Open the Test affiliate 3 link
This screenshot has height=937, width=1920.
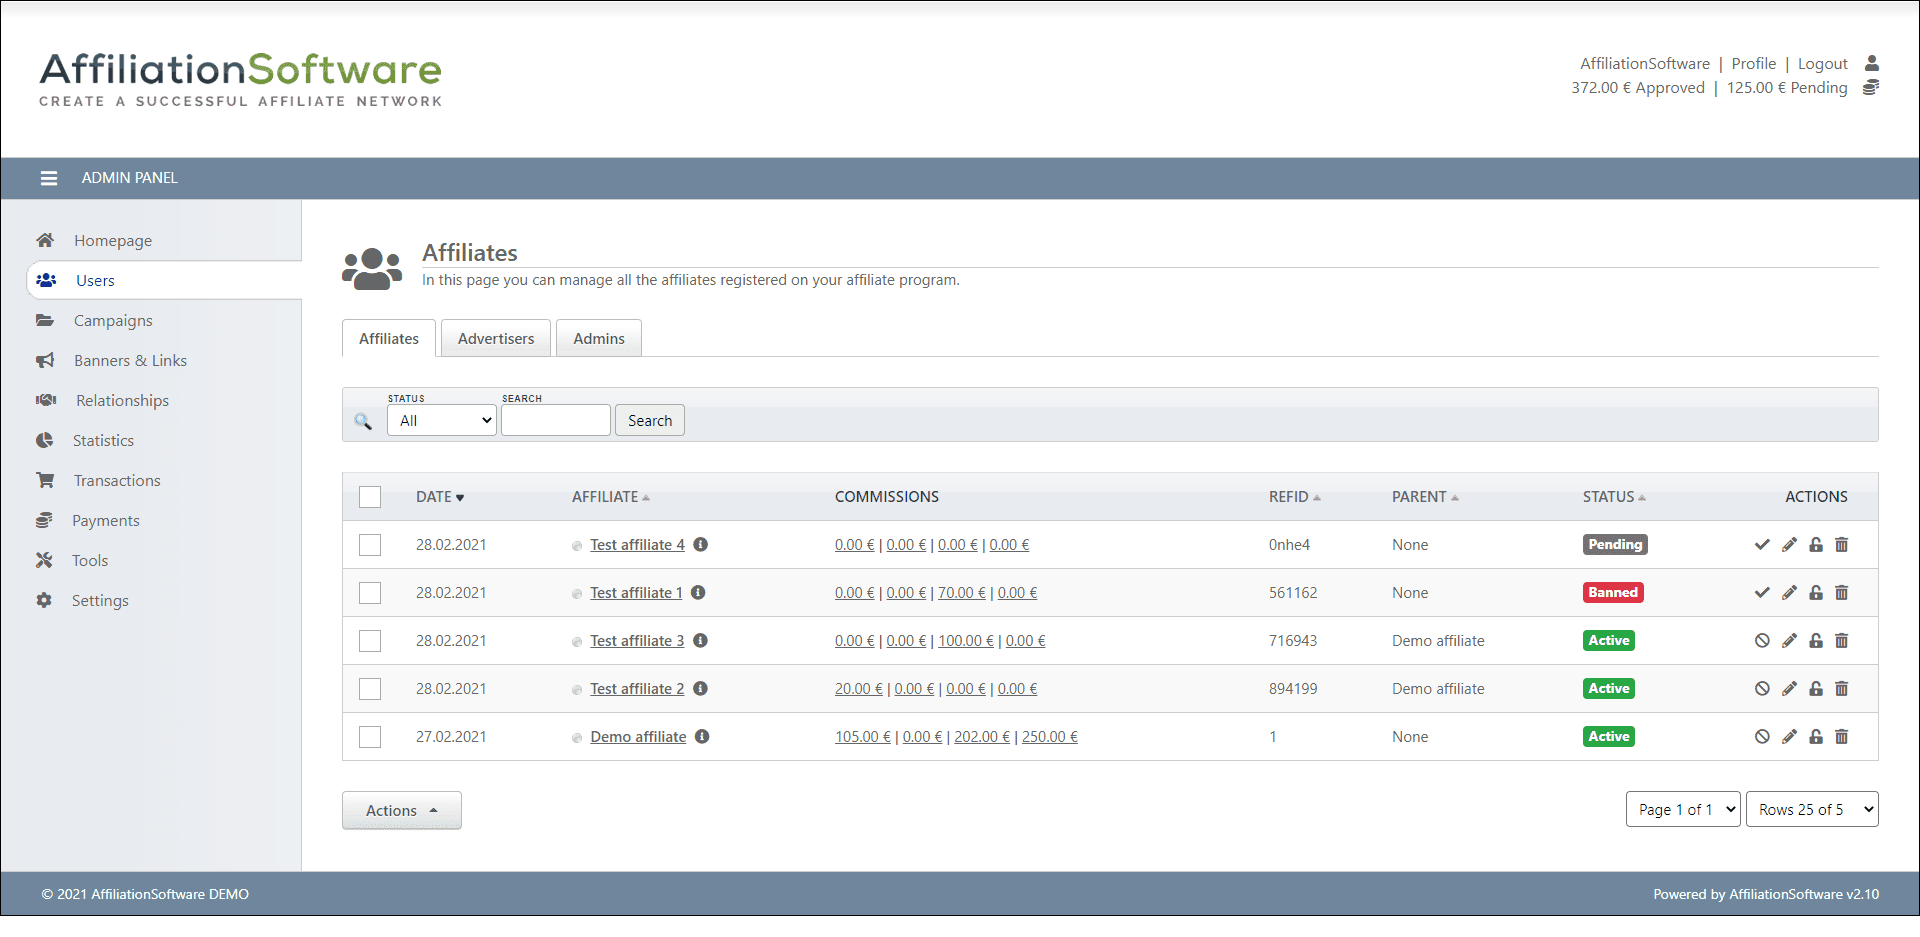(637, 641)
